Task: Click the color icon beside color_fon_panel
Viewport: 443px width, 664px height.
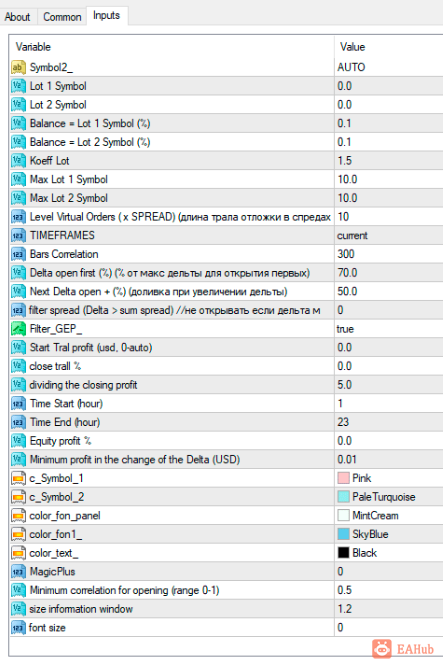Action: point(18,516)
